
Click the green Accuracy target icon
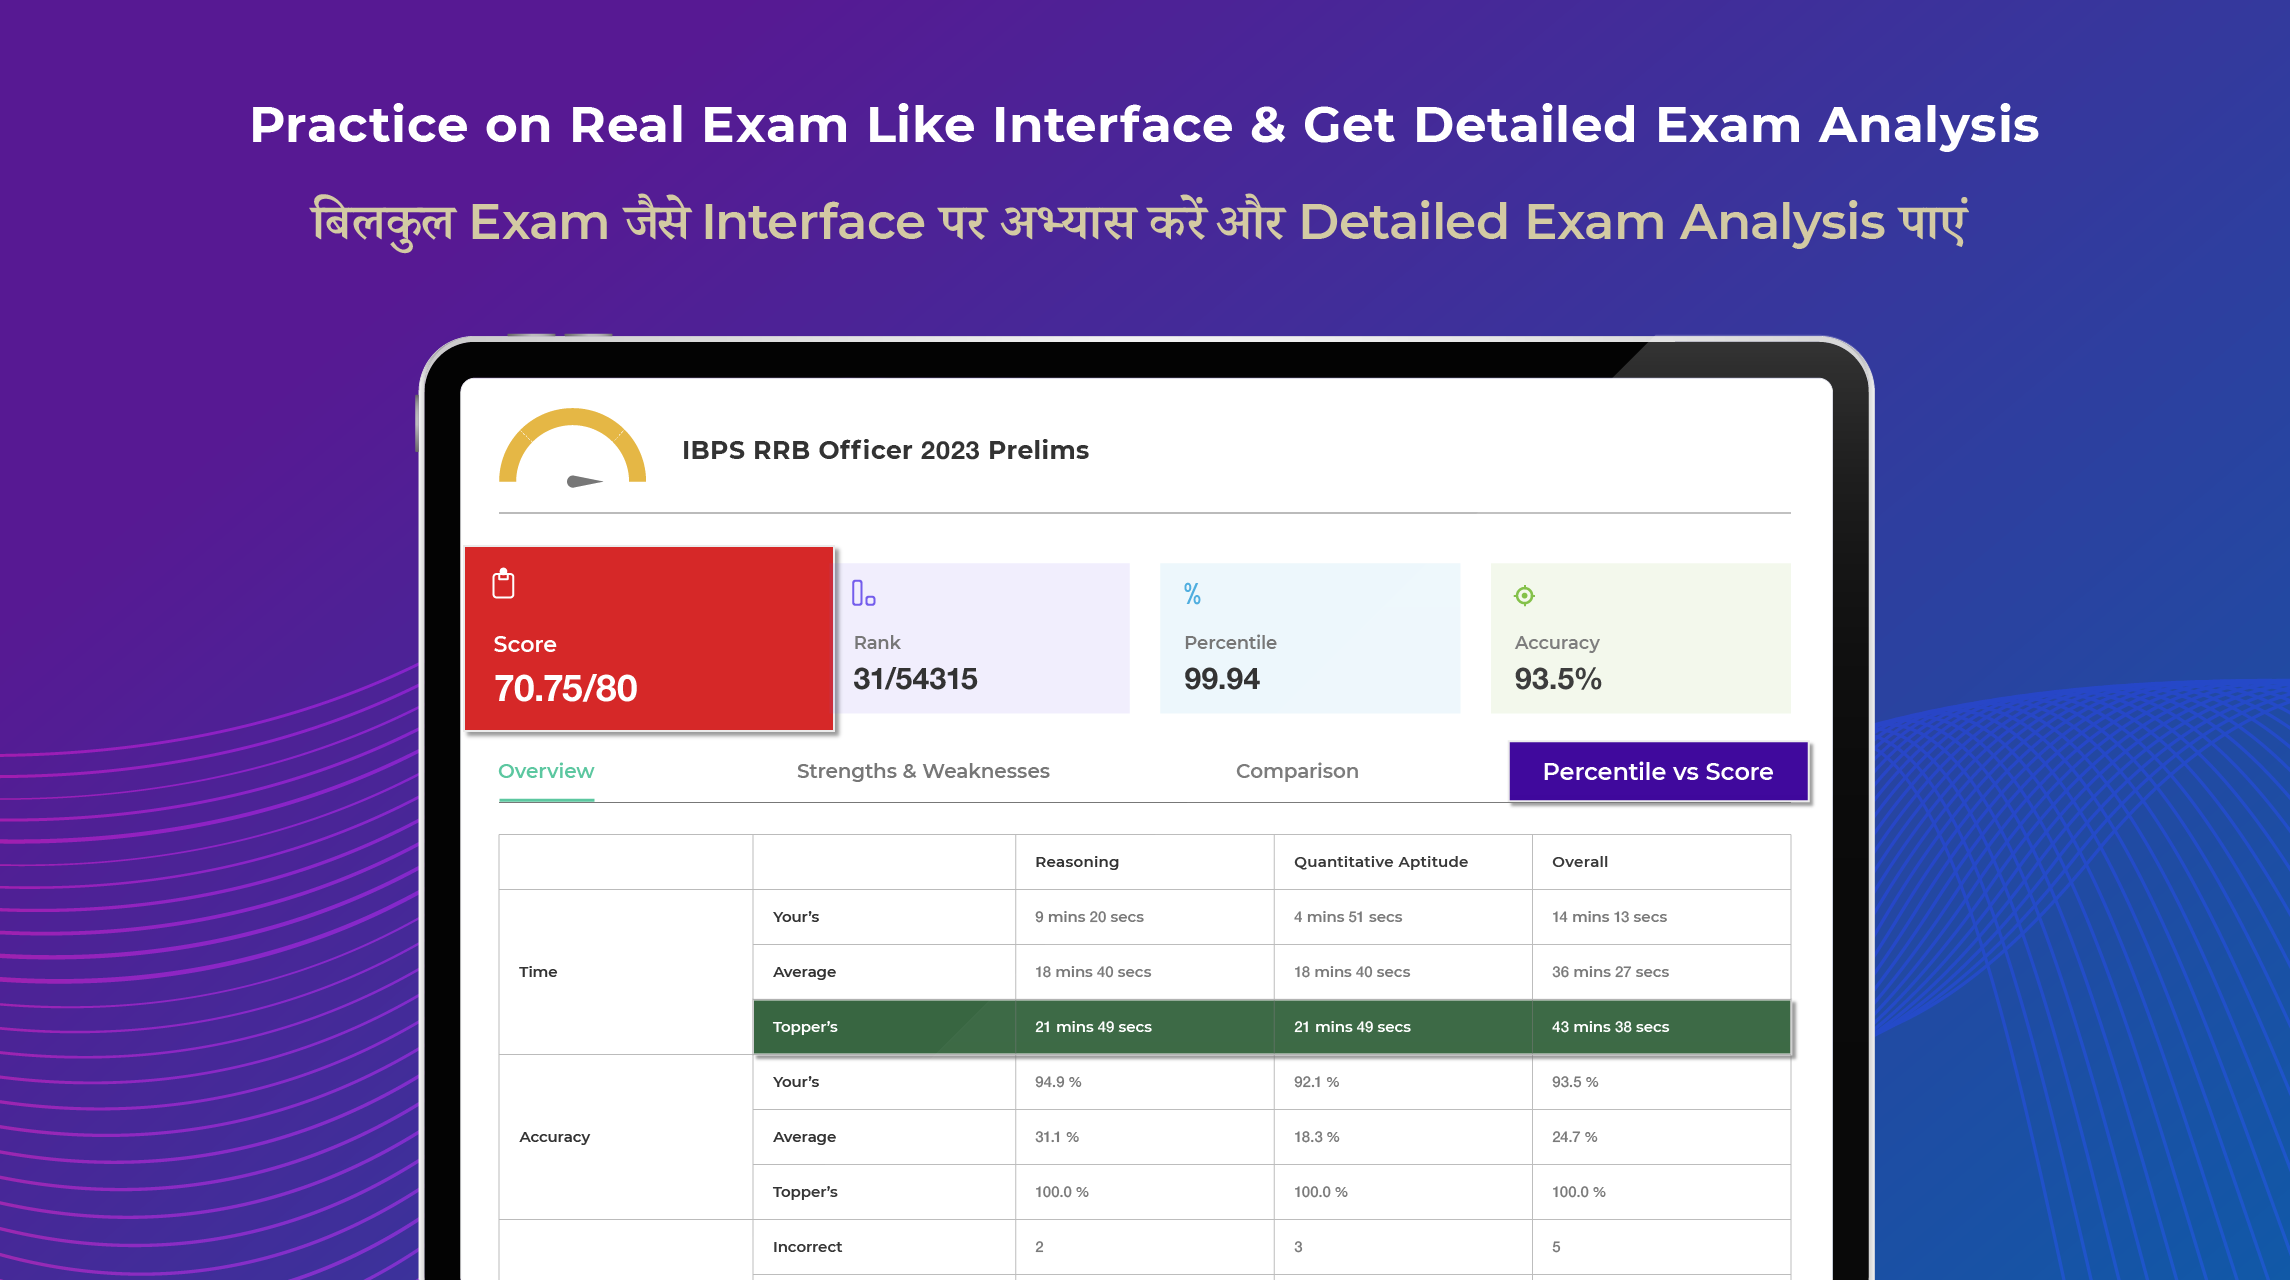pos(1524,596)
